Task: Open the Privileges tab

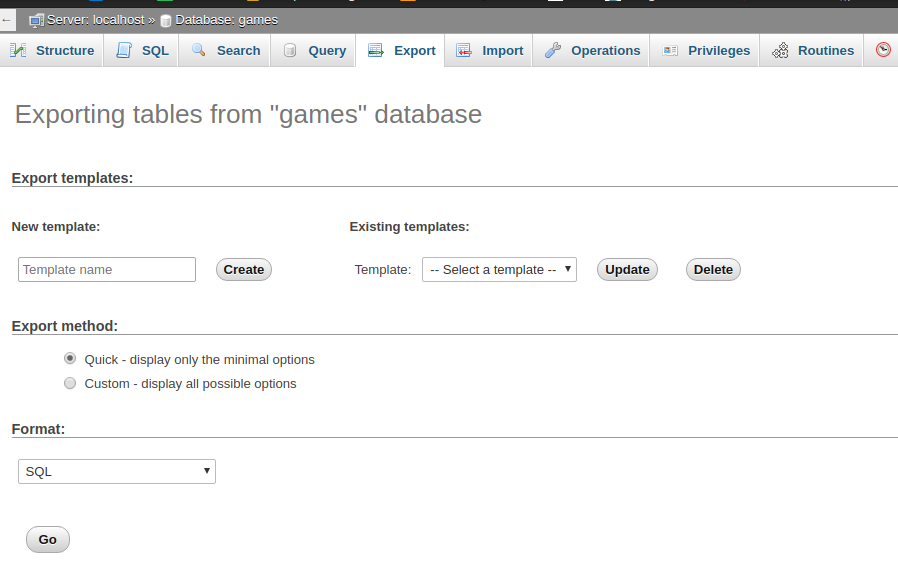Action: coord(704,50)
